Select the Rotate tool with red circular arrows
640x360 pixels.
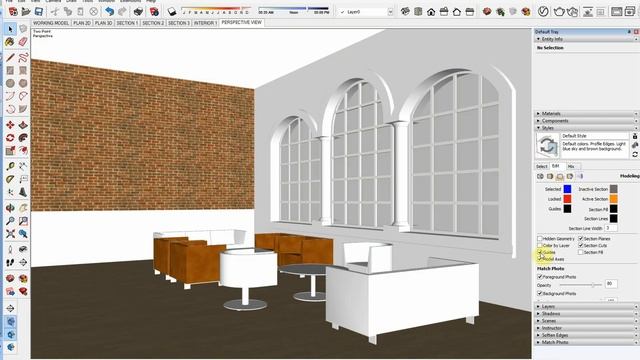click(x=10, y=138)
